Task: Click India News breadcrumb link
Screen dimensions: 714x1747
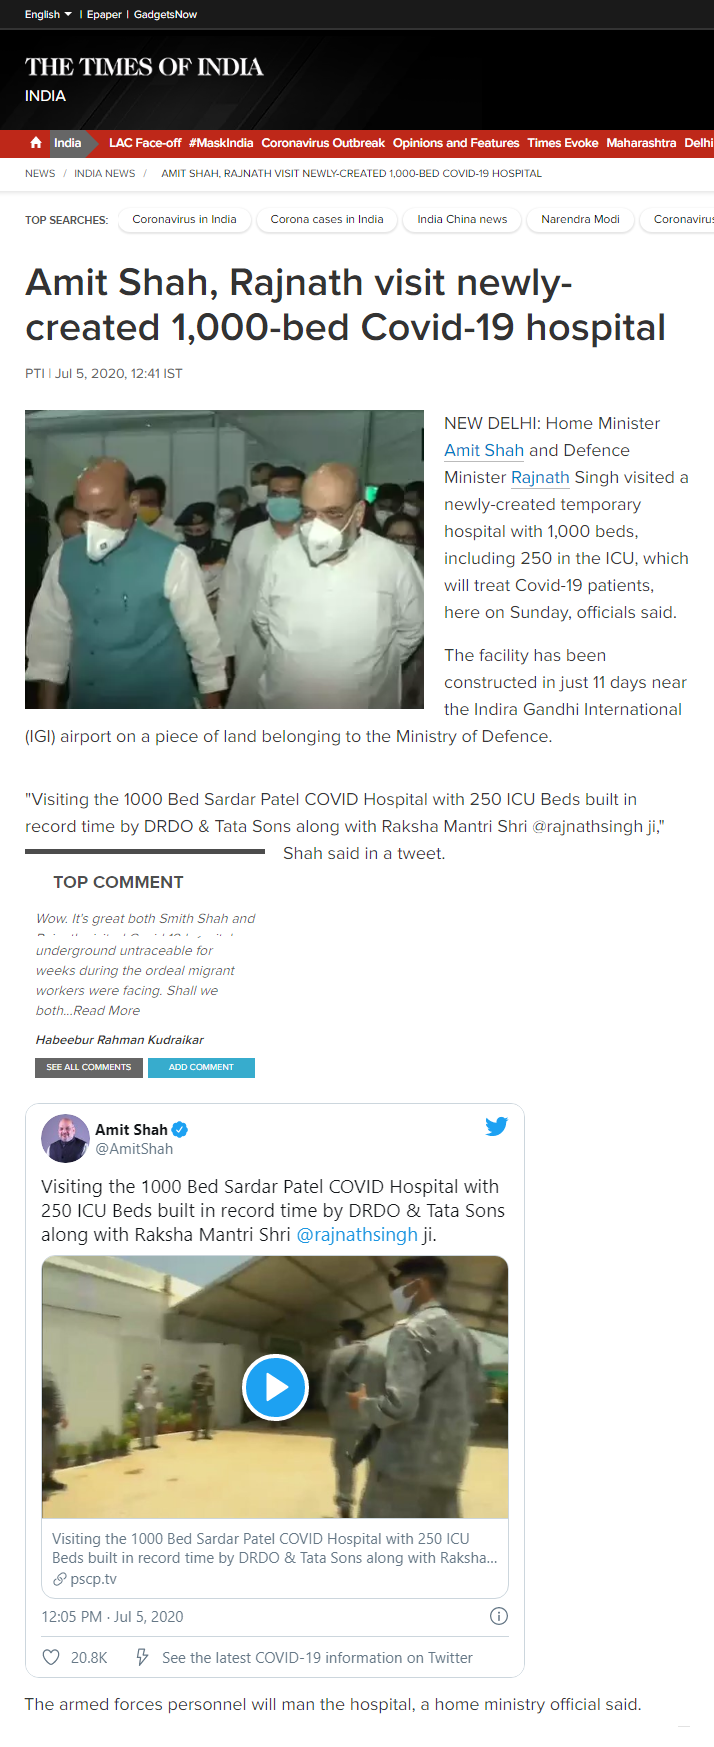Action: click(104, 173)
